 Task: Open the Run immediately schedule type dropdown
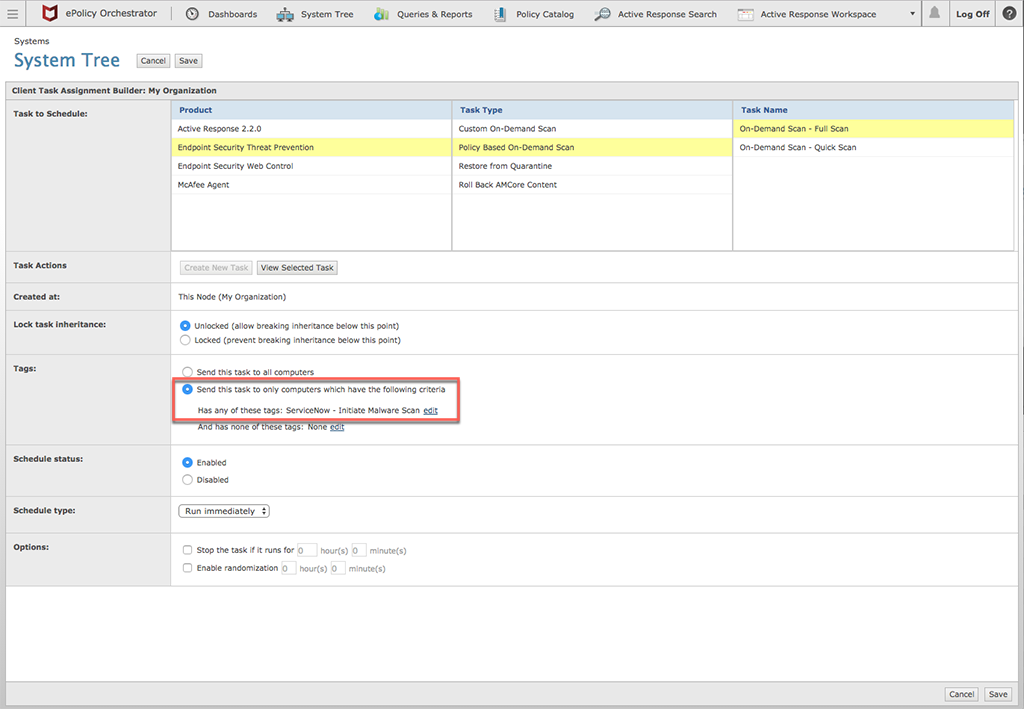[224, 511]
